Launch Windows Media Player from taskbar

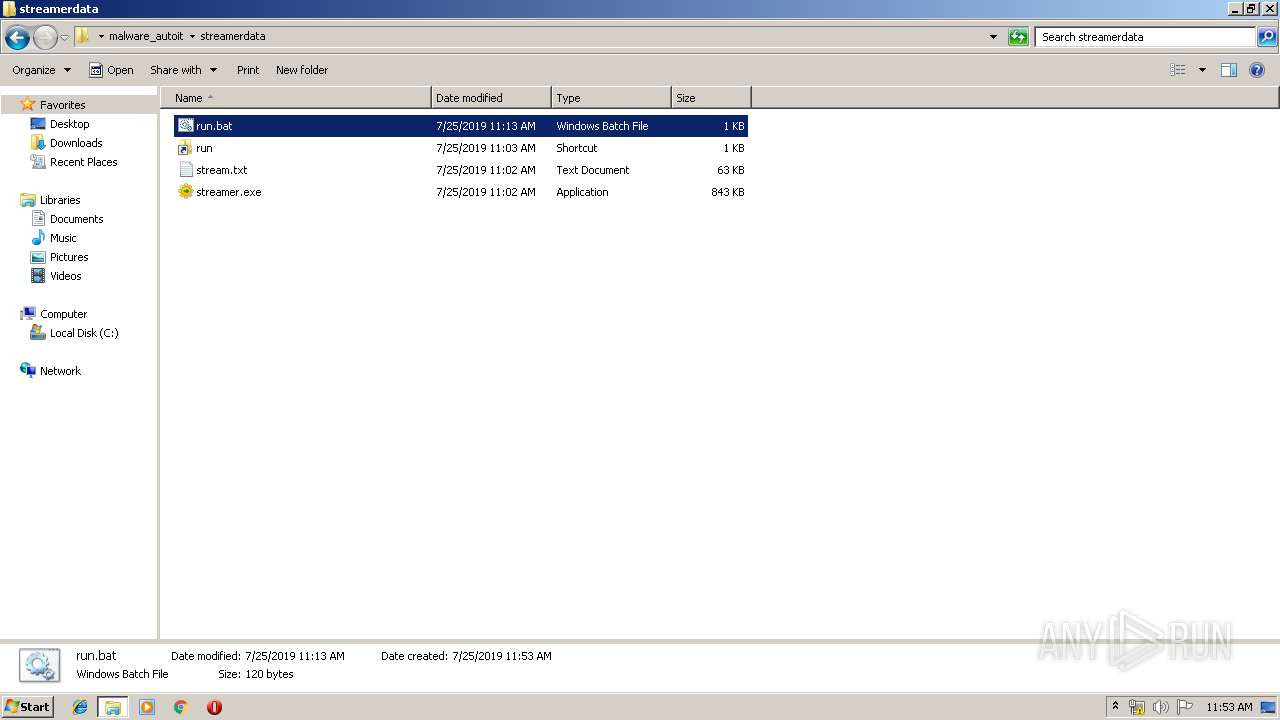tap(147, 707)
